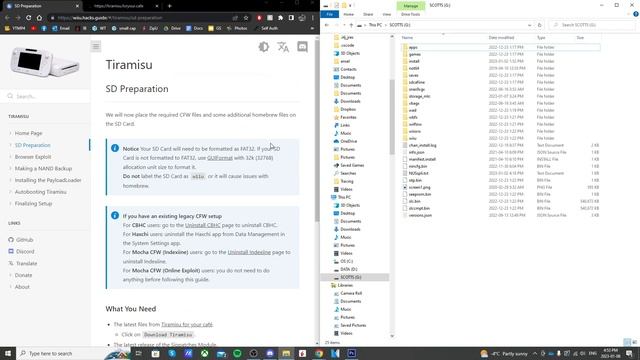The height and width of the screenshot is (360, 640).
Task: Open Finalizing Setup sidebar page
Action: point(33,203)
